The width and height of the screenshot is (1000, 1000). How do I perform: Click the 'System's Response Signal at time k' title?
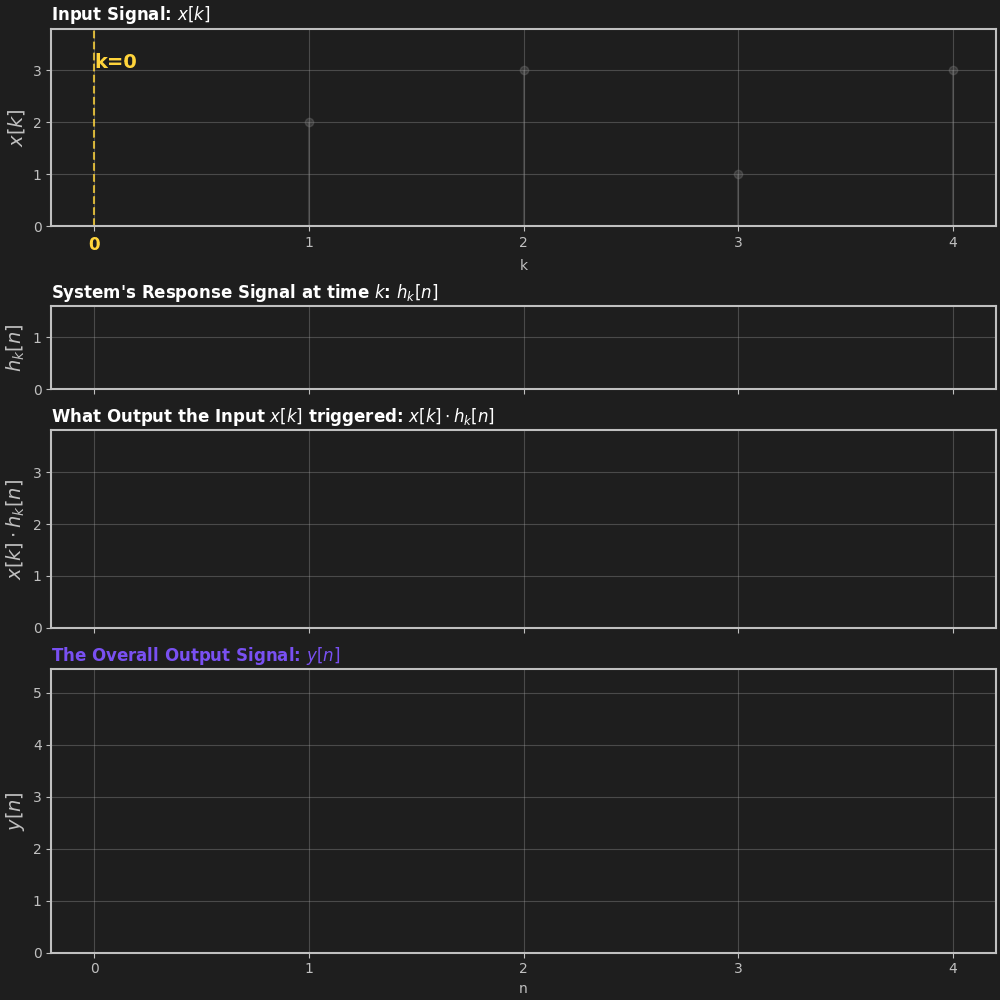(x=245, y=292)
